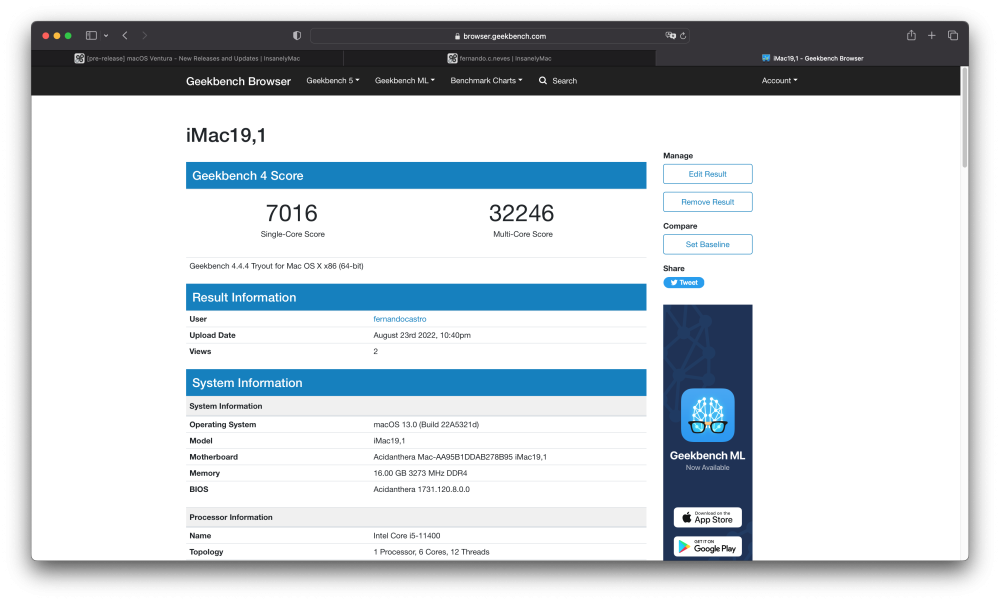
Task: Select the iMac19,1 Geekbench Browser tab
Action: [812, 58]
